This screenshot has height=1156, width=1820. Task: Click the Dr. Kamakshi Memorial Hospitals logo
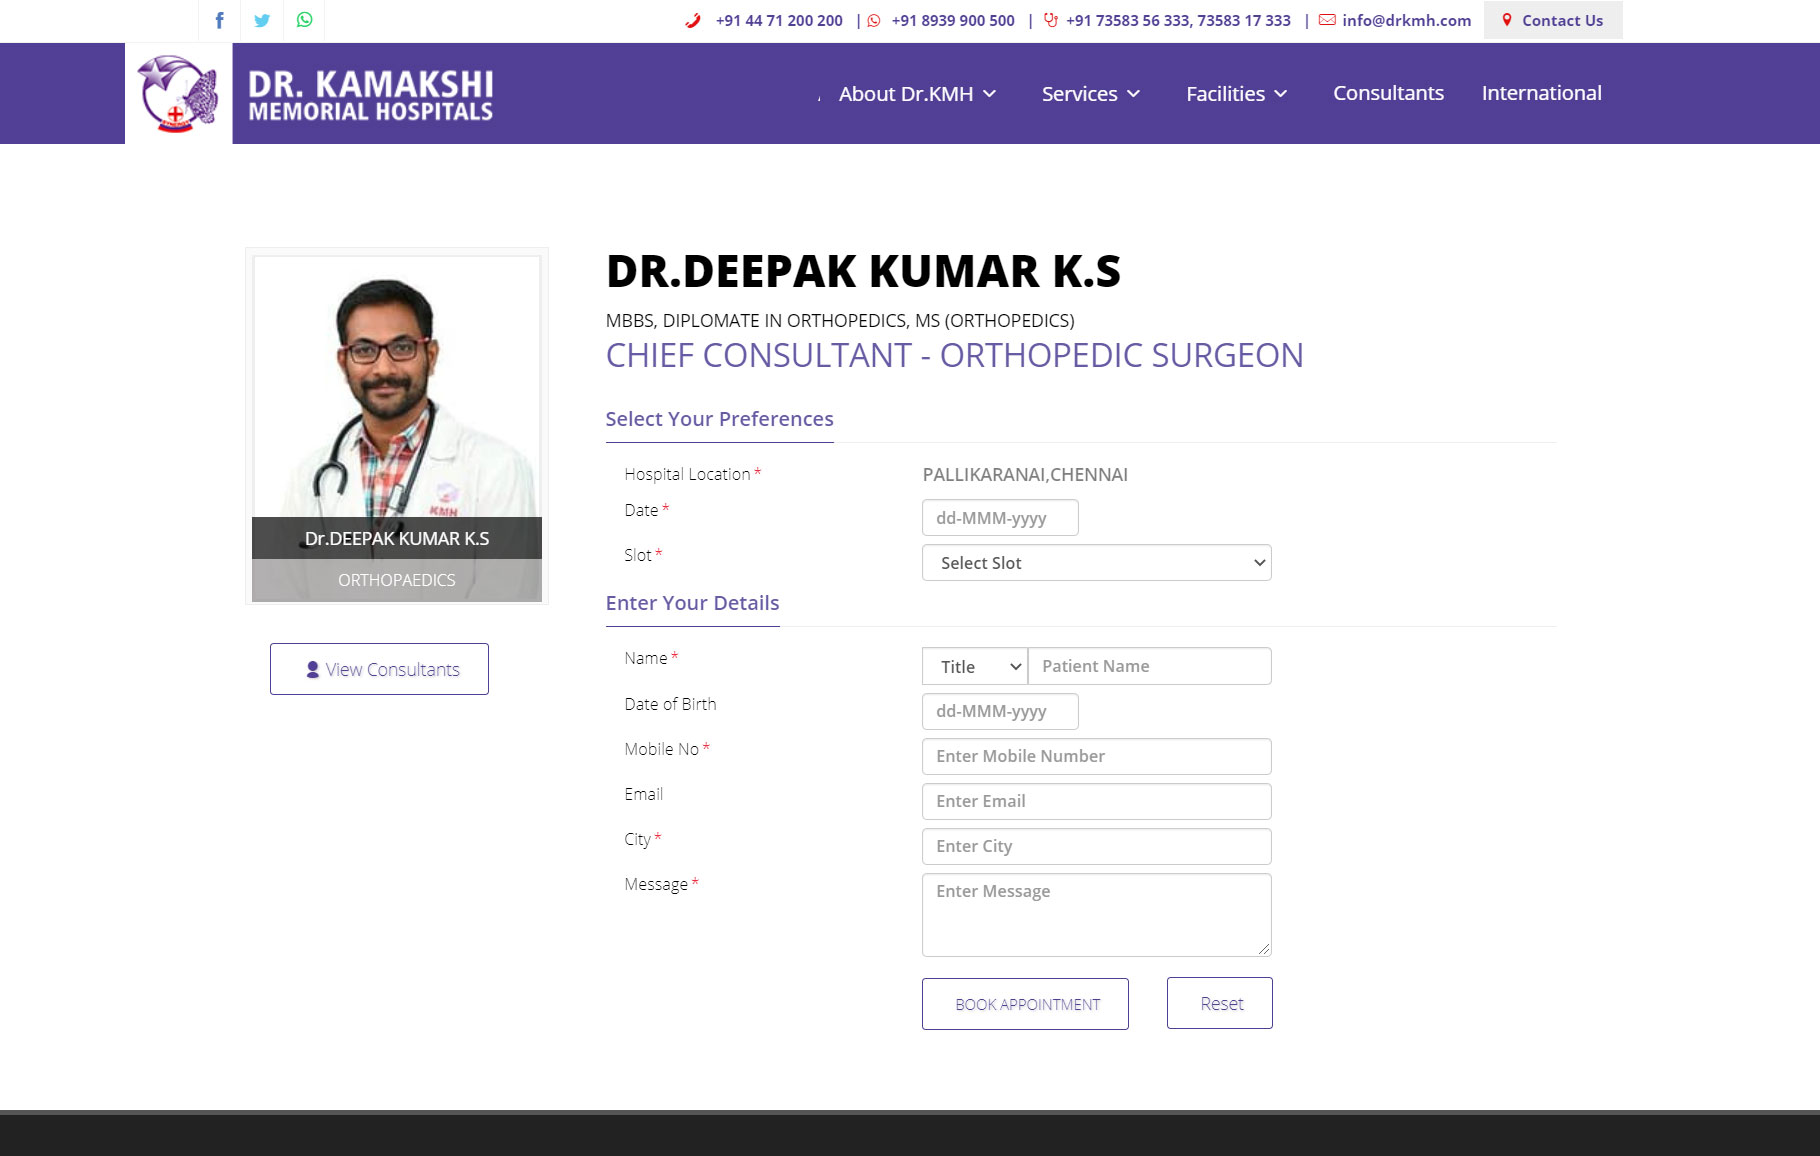tap(311, 94)
